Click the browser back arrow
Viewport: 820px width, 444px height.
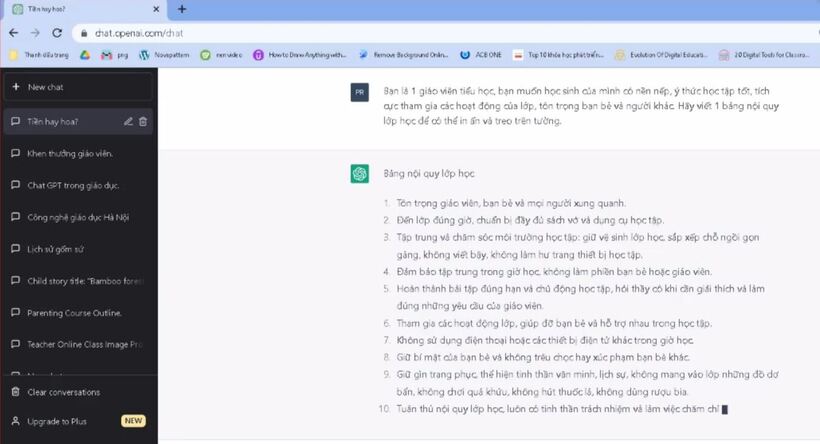pyautogui.click(x=15, y=32)
